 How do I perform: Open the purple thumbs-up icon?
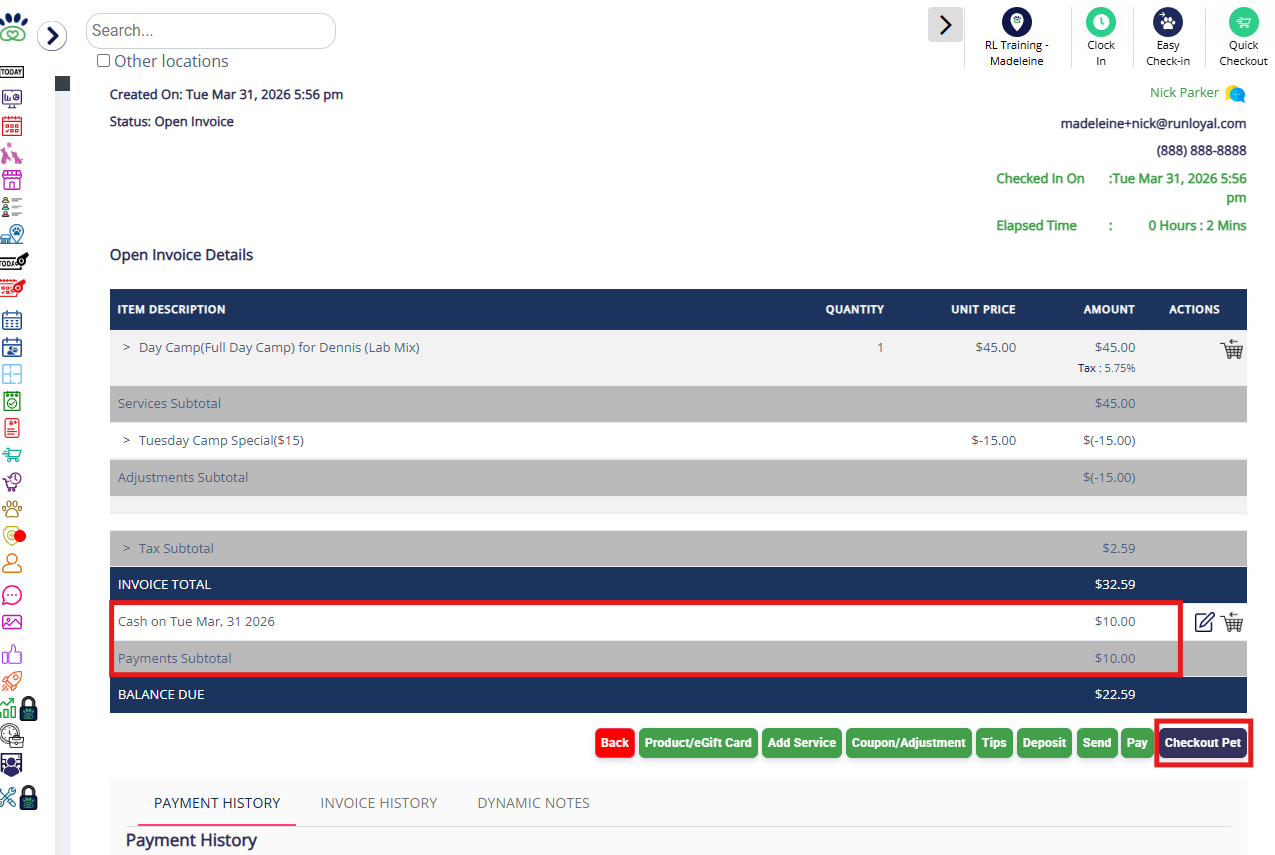12,655
